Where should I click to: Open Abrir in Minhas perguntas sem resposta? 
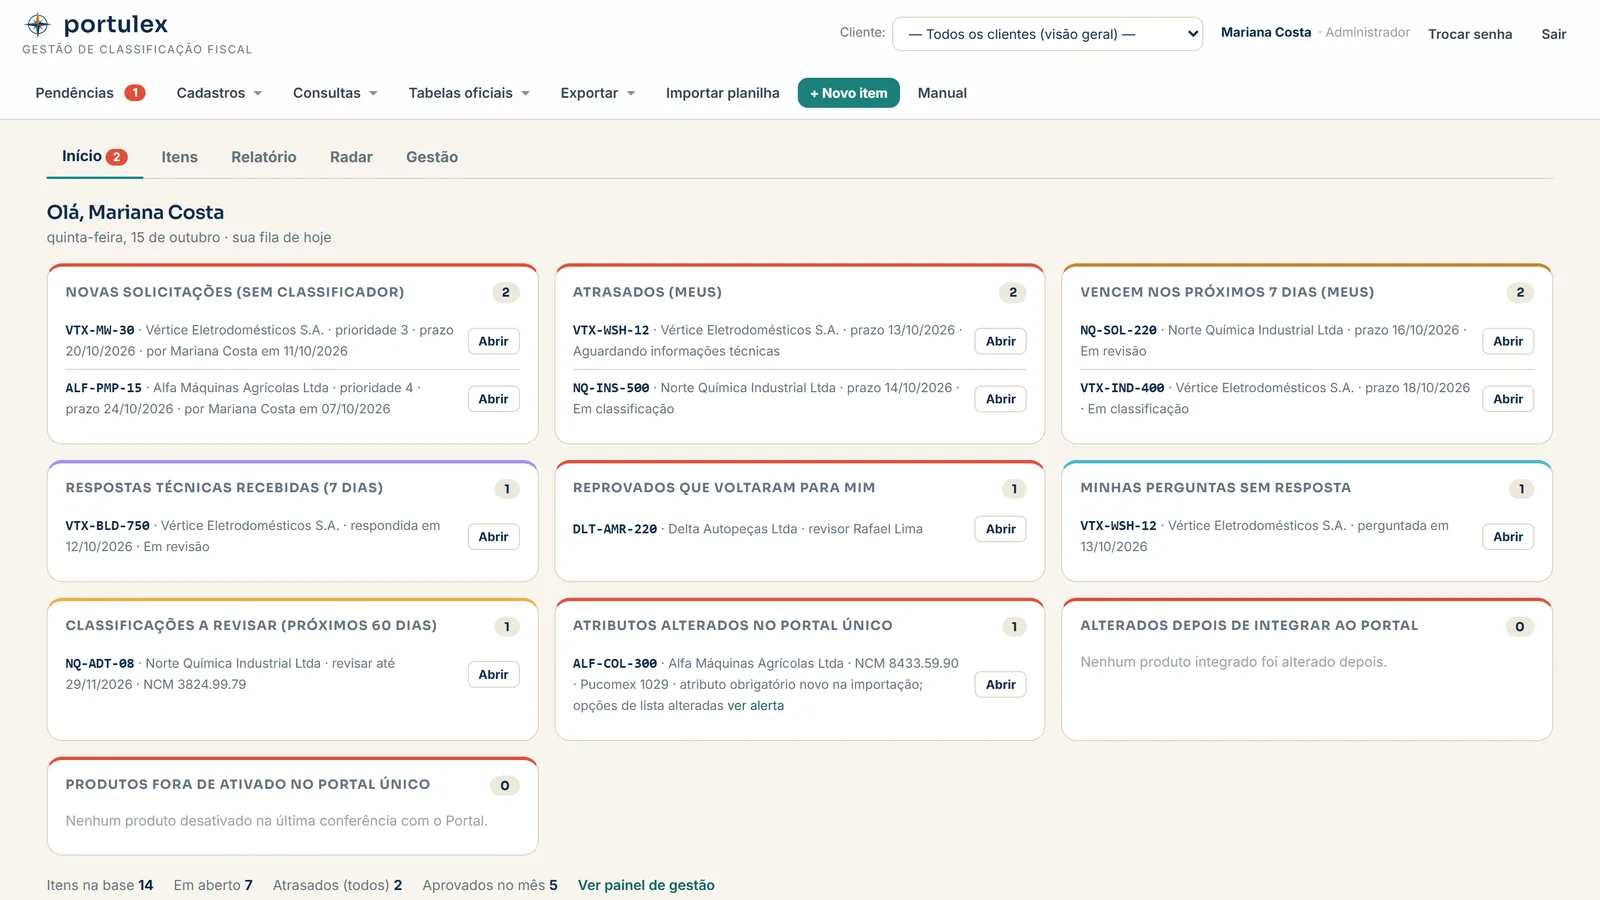click(x=1508, y=537)
